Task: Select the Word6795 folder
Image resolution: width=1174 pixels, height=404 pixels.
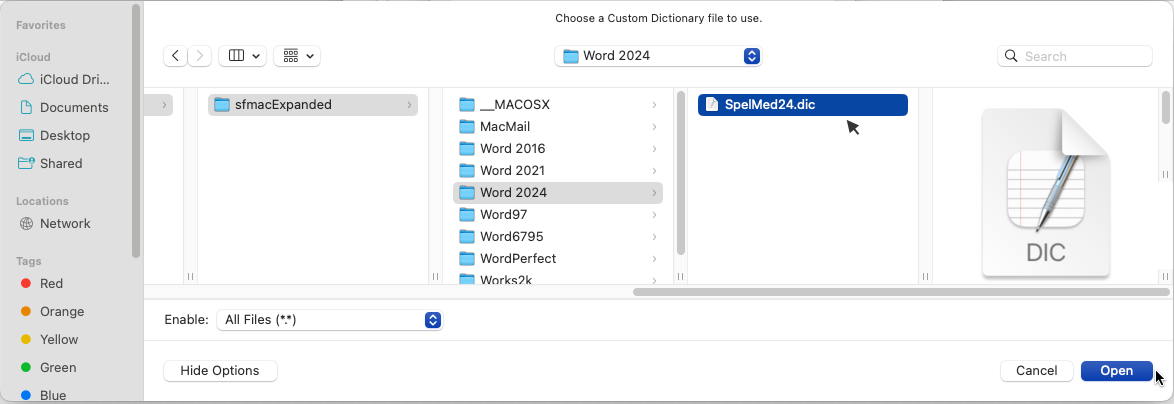Action: [558, 236]
